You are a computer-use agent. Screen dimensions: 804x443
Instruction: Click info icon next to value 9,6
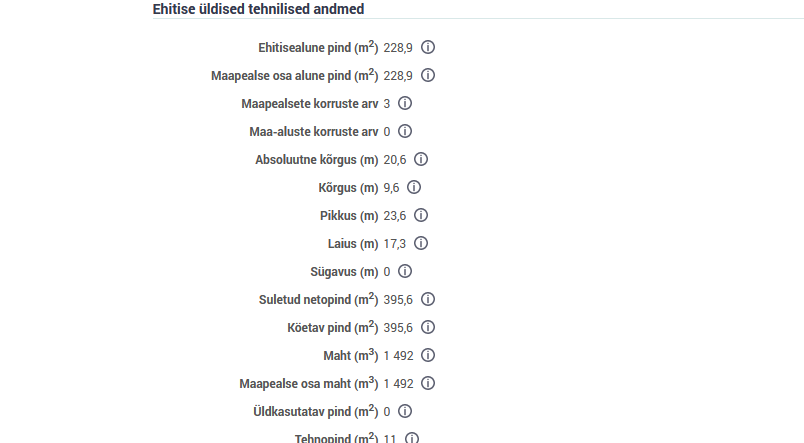[414, 187]
